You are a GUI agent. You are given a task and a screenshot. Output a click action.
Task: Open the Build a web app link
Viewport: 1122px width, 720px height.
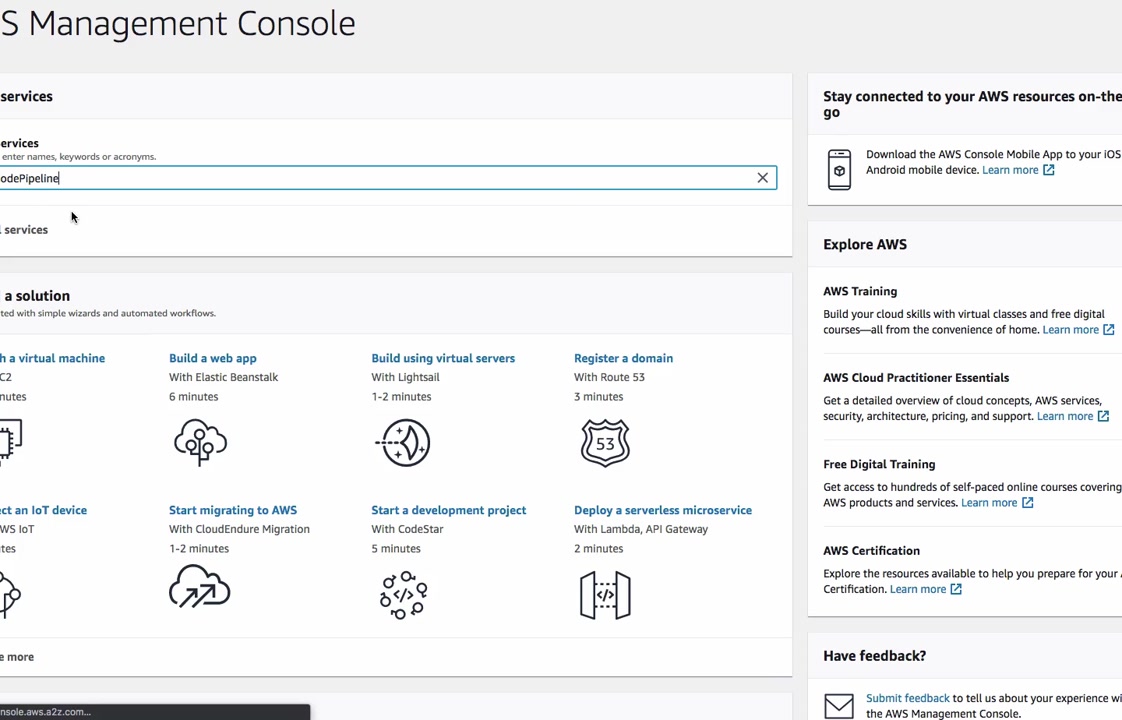click(x=213, y=358)
